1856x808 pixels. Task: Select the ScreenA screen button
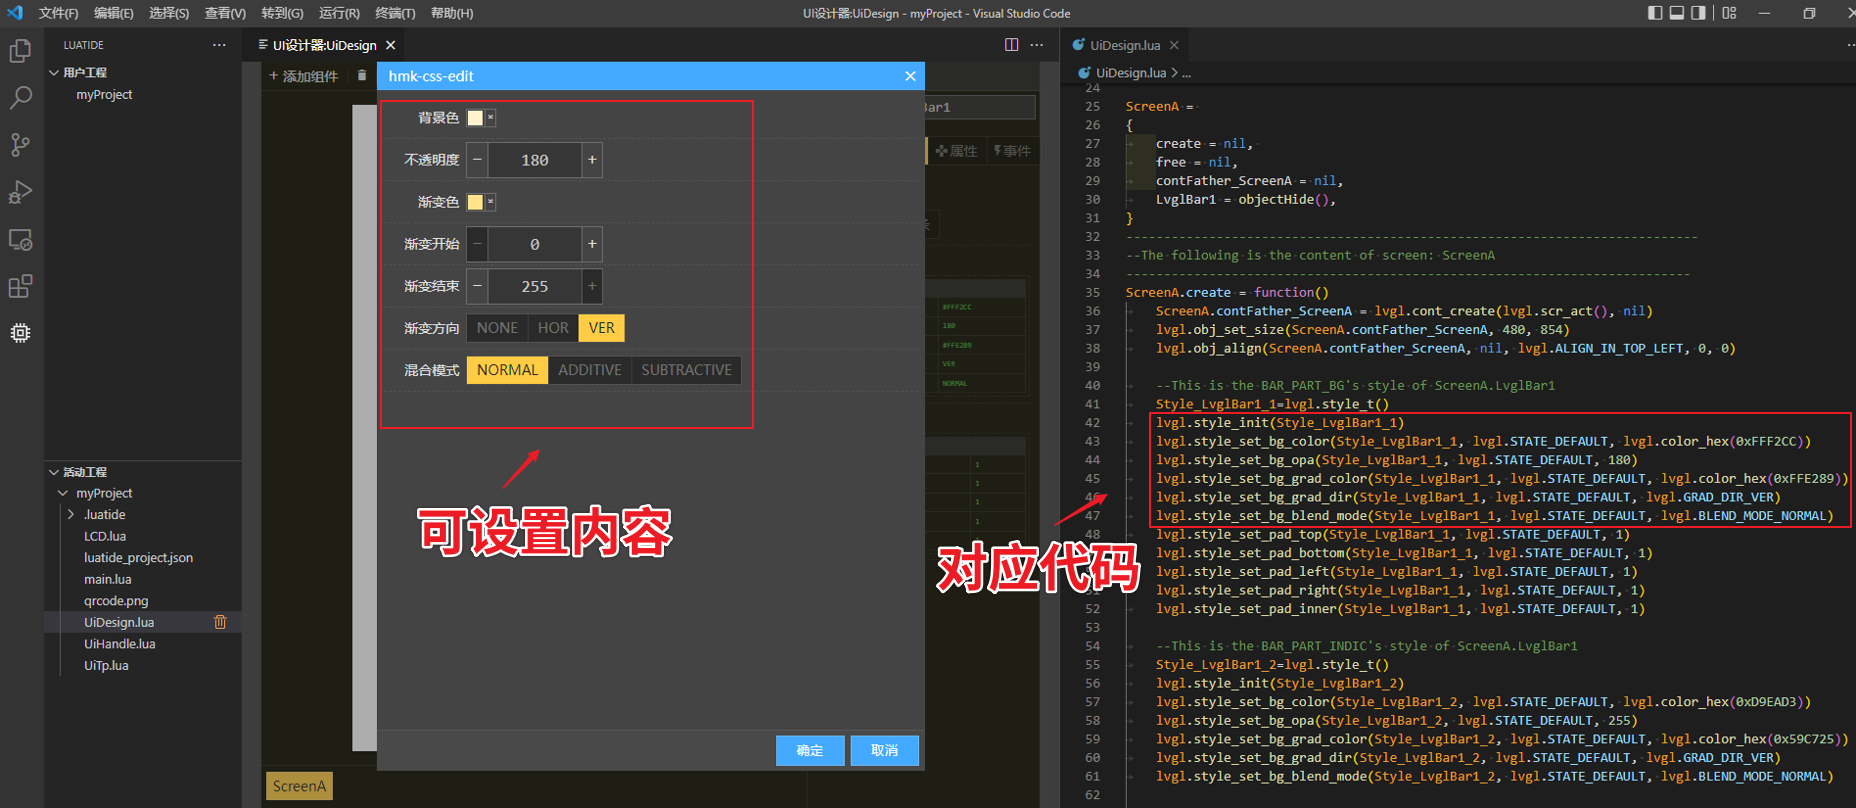pos(299,786)
